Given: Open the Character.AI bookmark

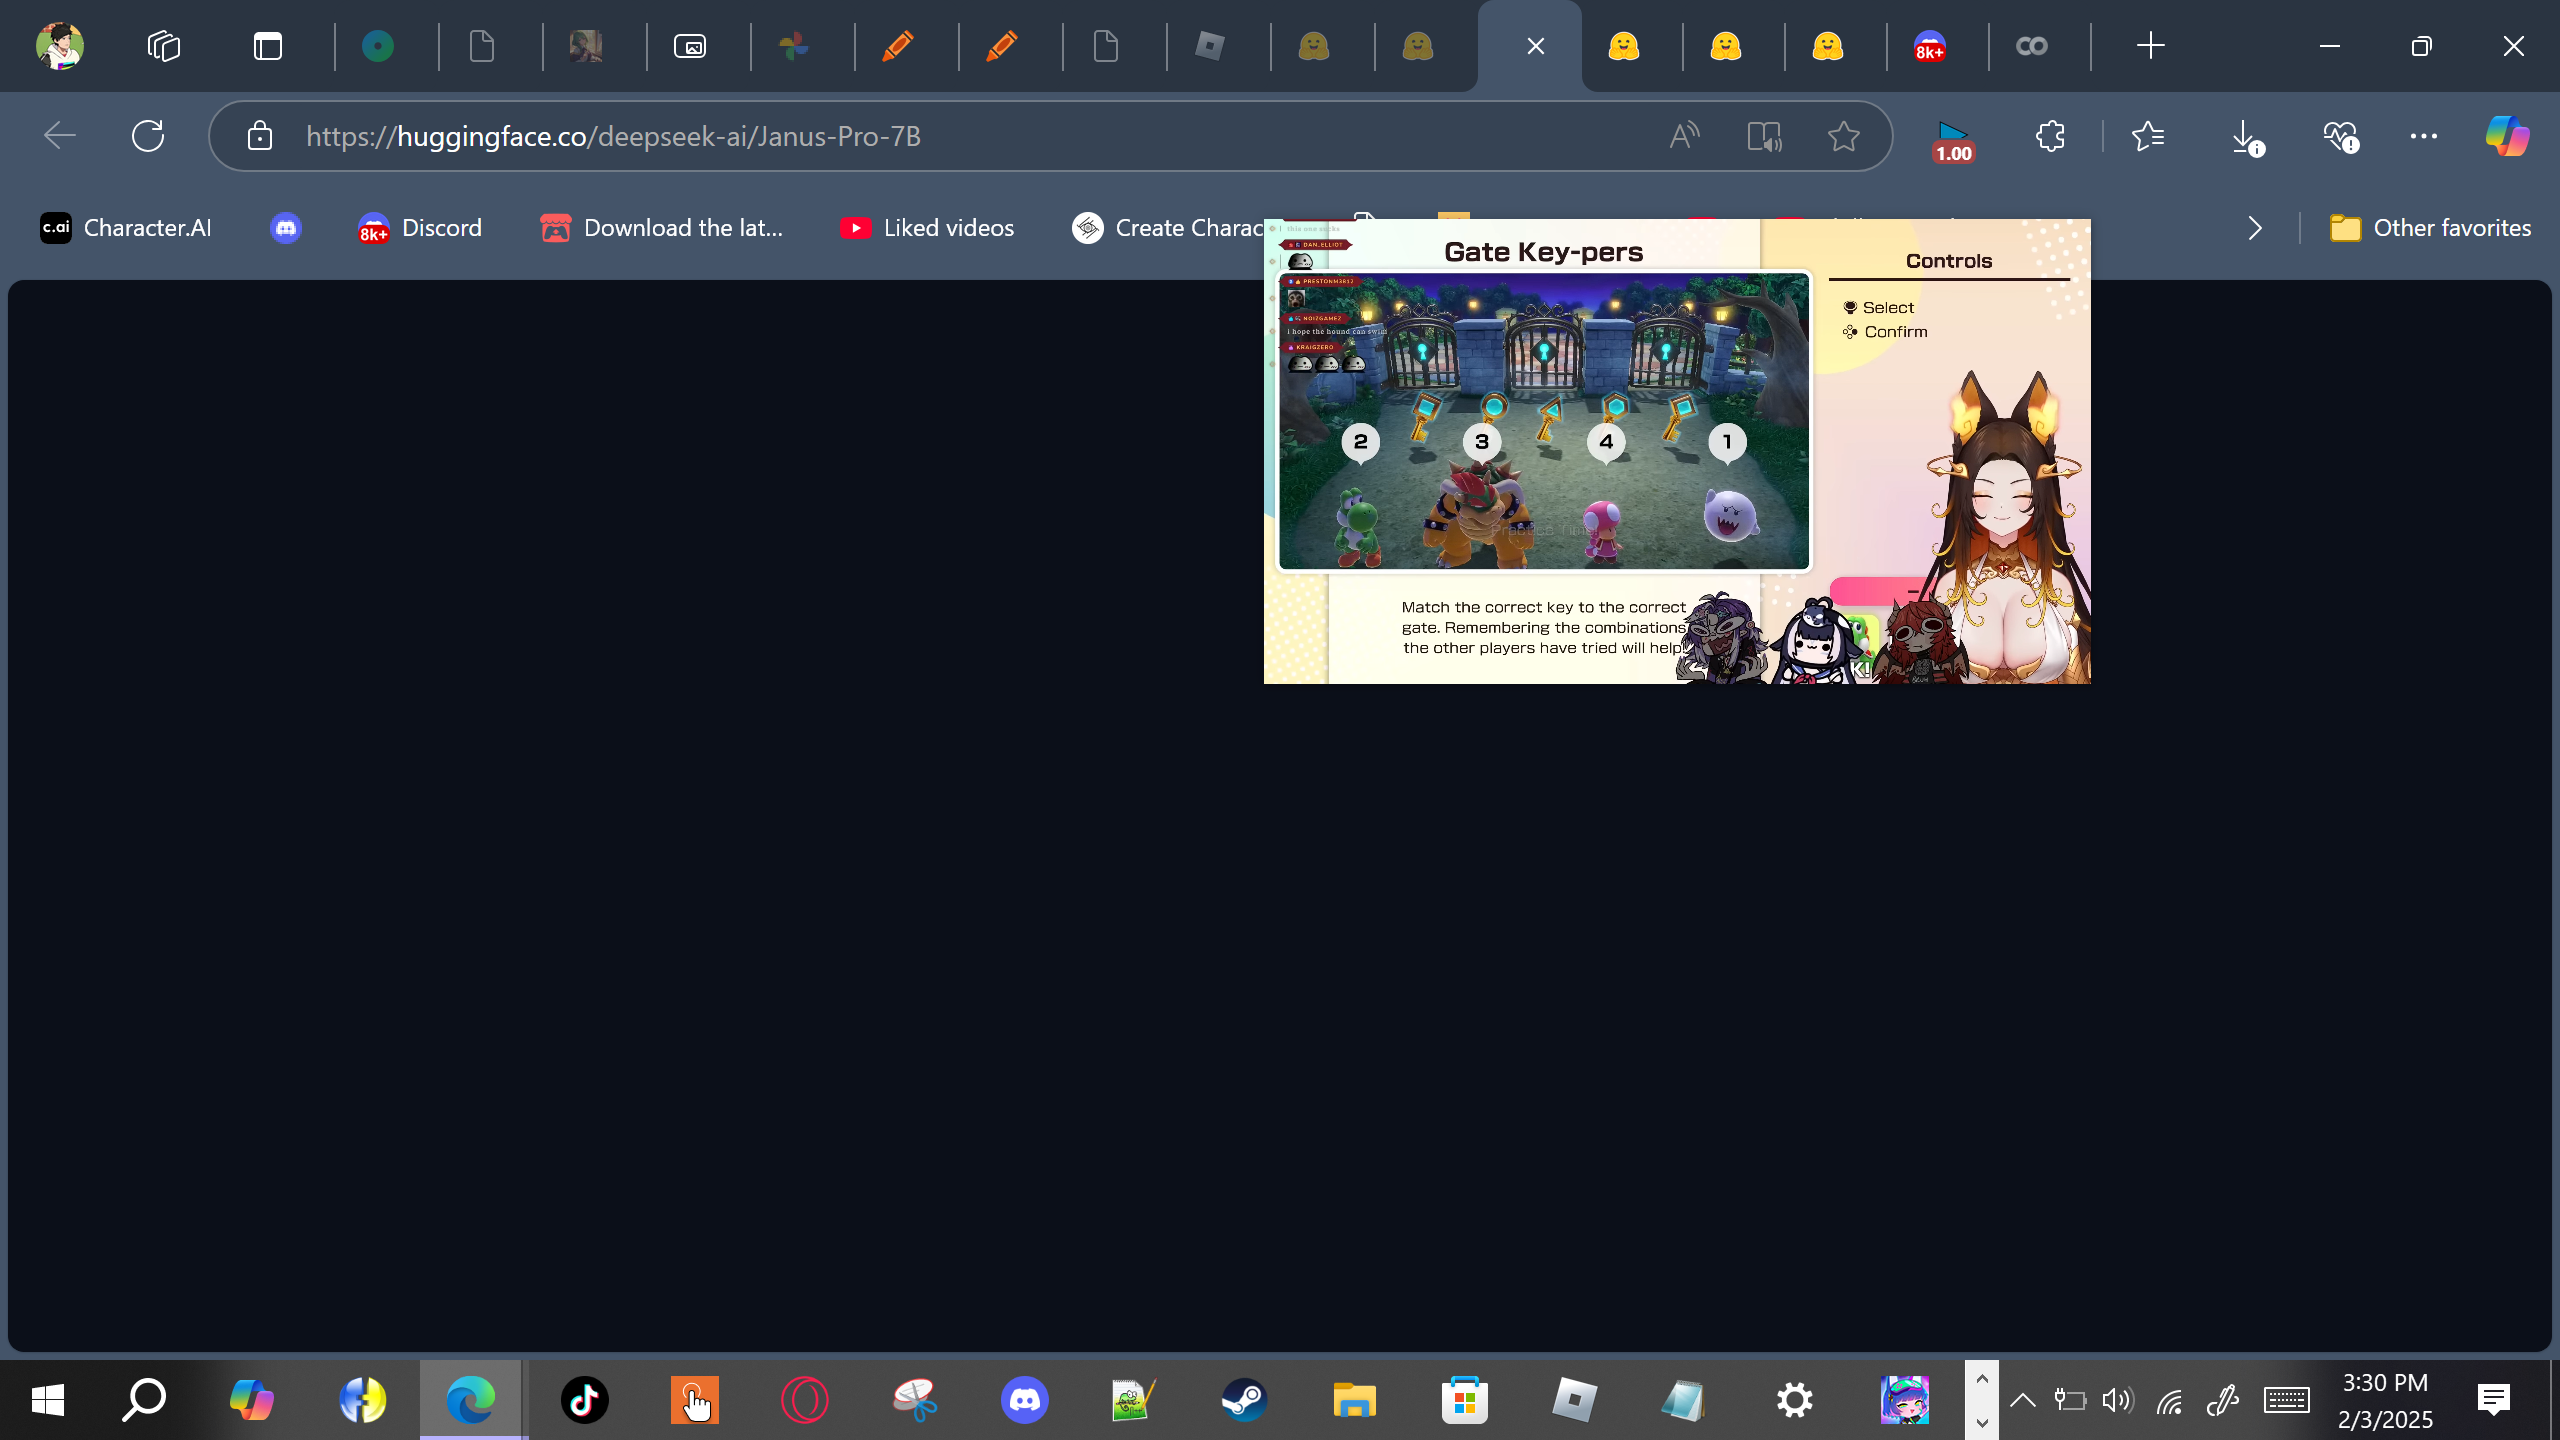Looking at the screenshot, I should click(126, 228).
